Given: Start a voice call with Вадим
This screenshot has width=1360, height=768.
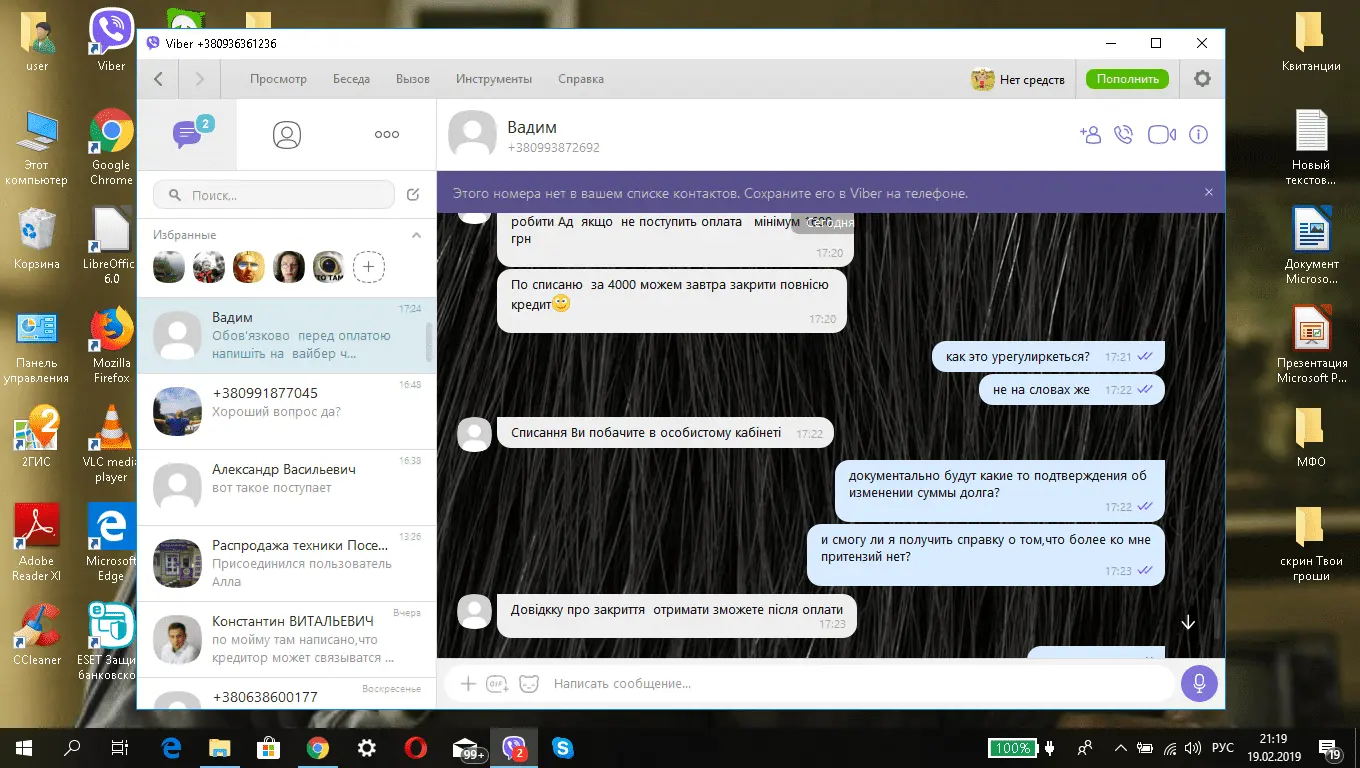Looking at the screenshot, I should click(x=1124, y=134).
